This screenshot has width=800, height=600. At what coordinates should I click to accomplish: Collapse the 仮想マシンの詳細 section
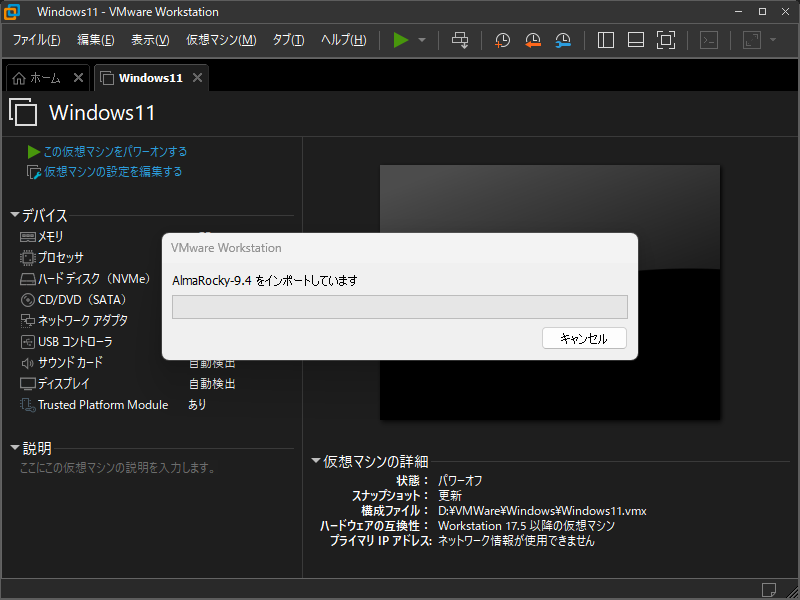tap(316, 461)
